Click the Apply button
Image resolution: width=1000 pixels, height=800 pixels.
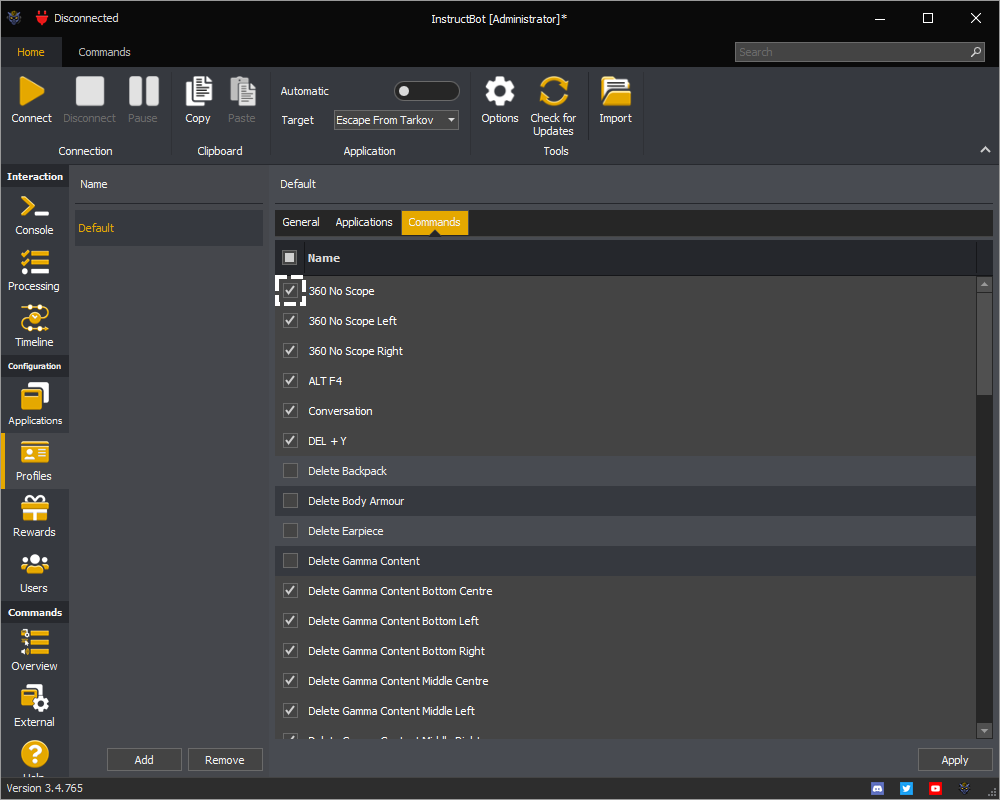pyautogui.click(x=955, y=760)
